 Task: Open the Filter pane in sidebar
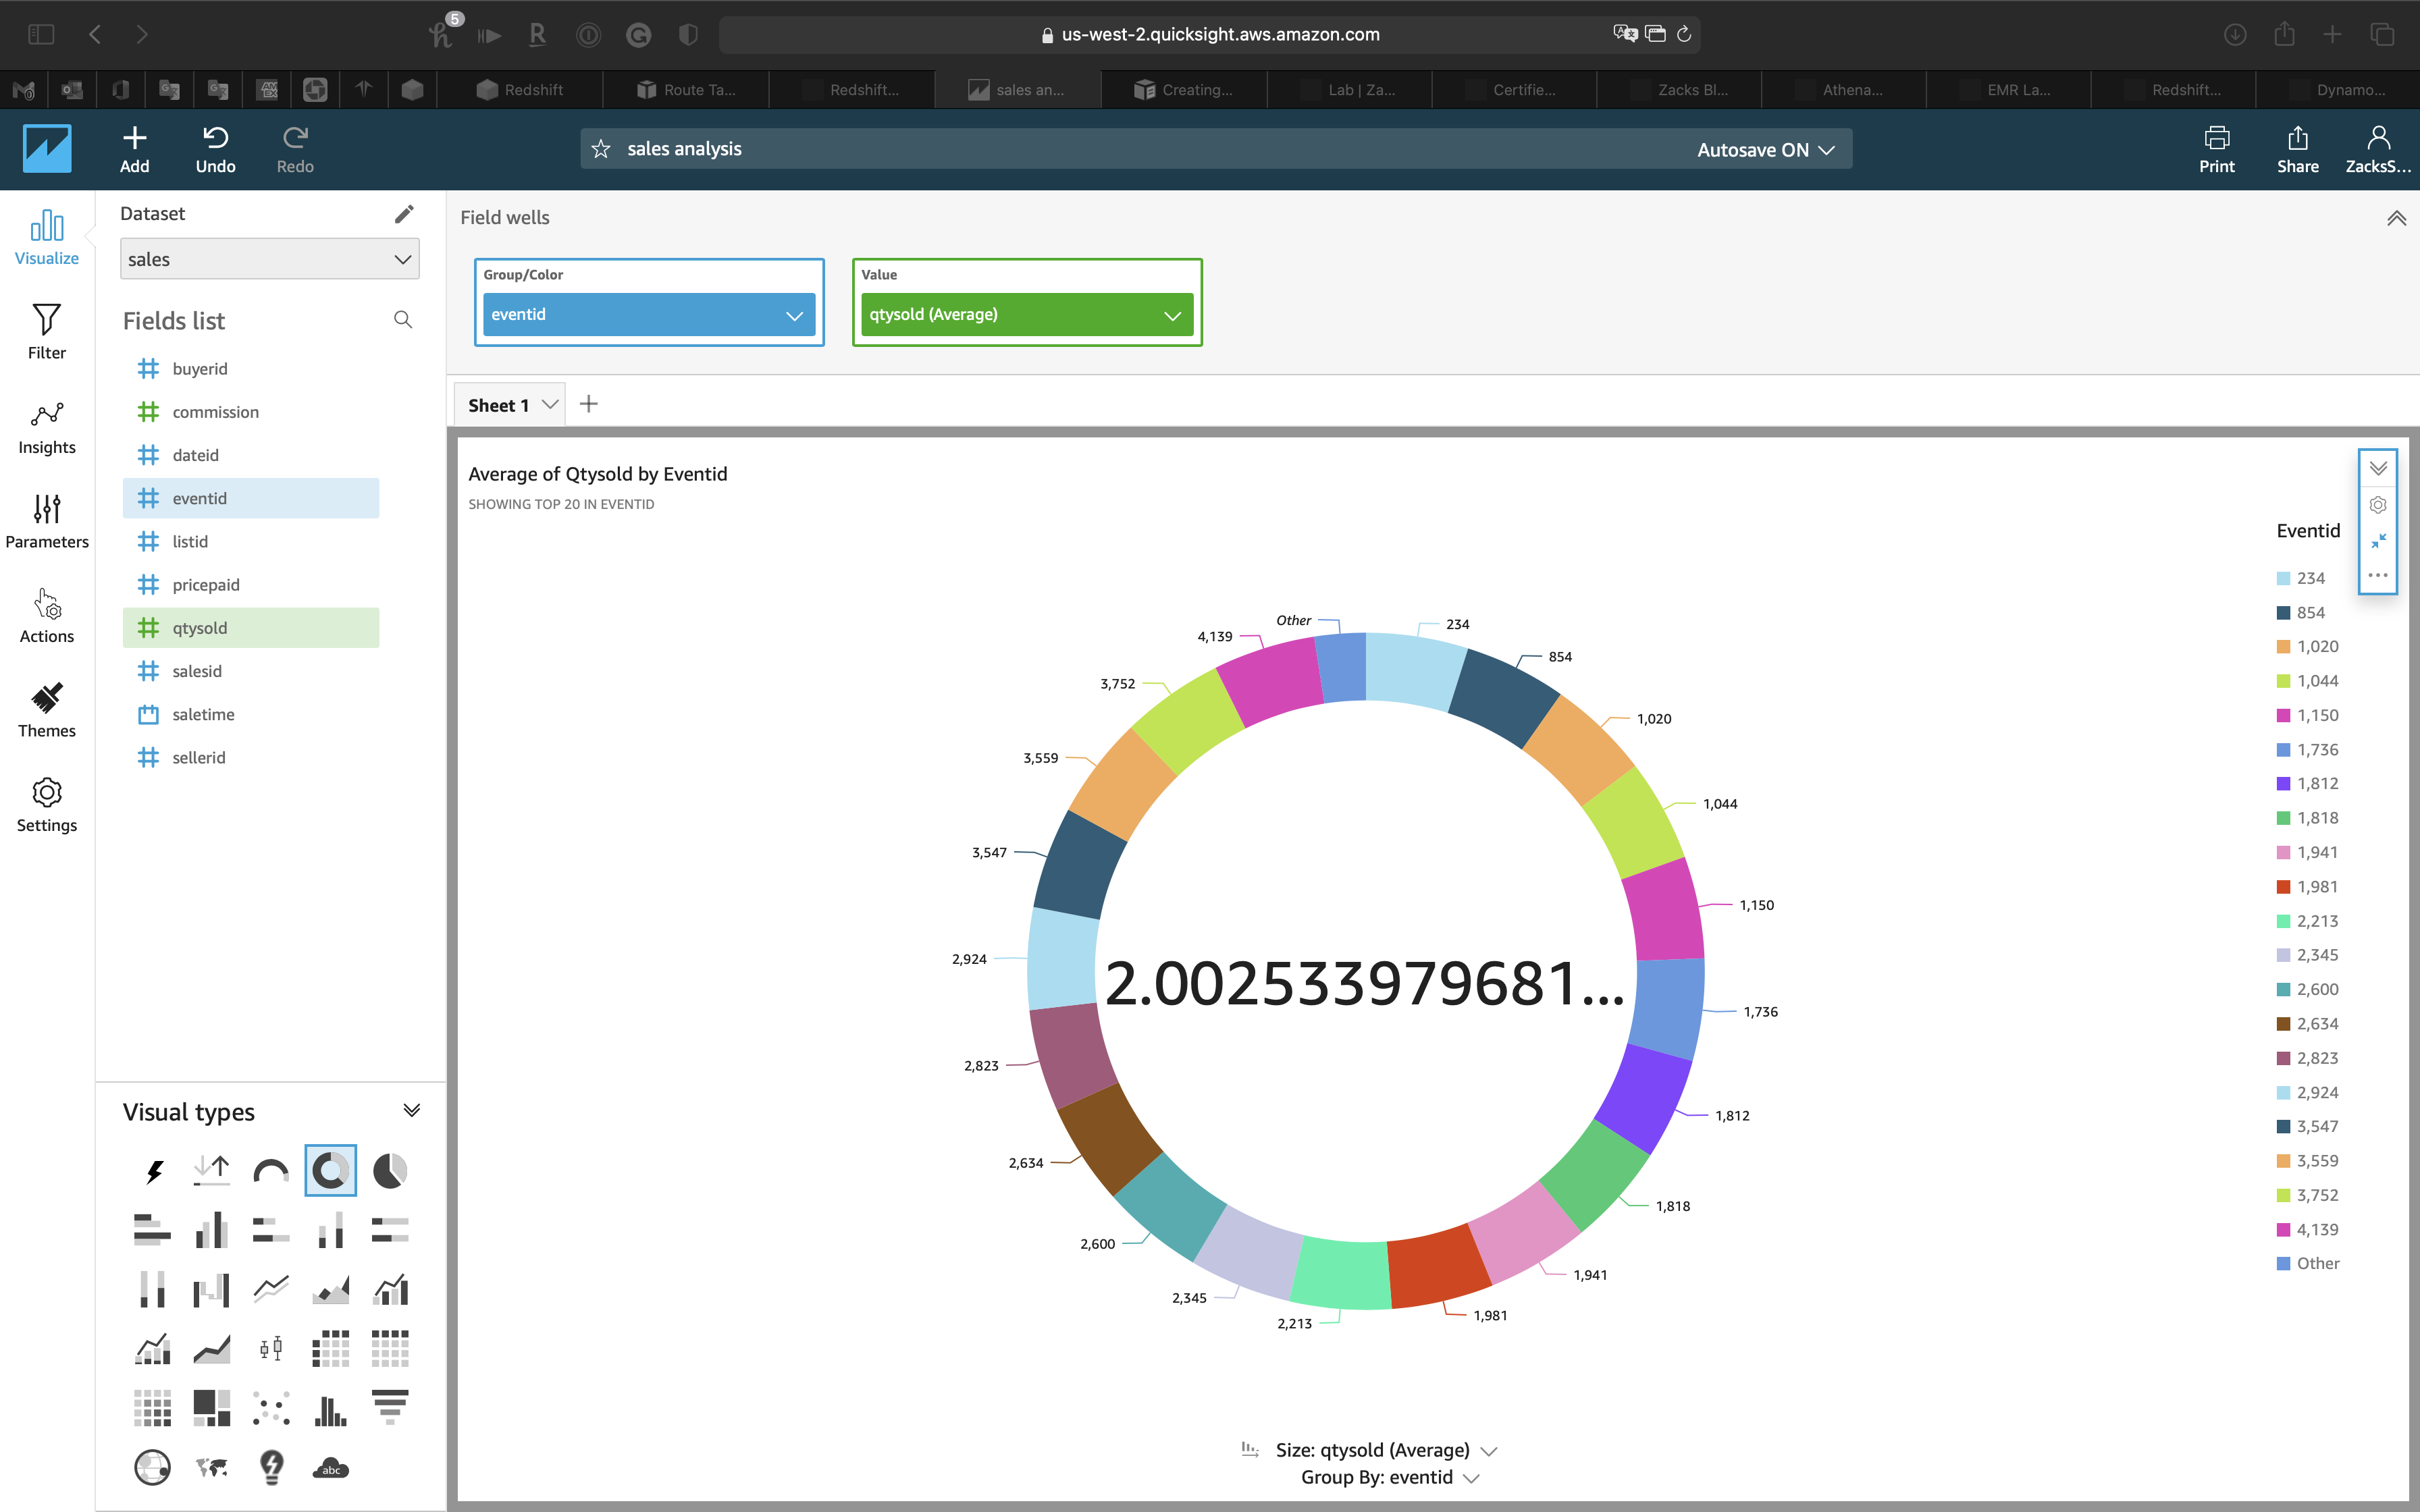46,331
